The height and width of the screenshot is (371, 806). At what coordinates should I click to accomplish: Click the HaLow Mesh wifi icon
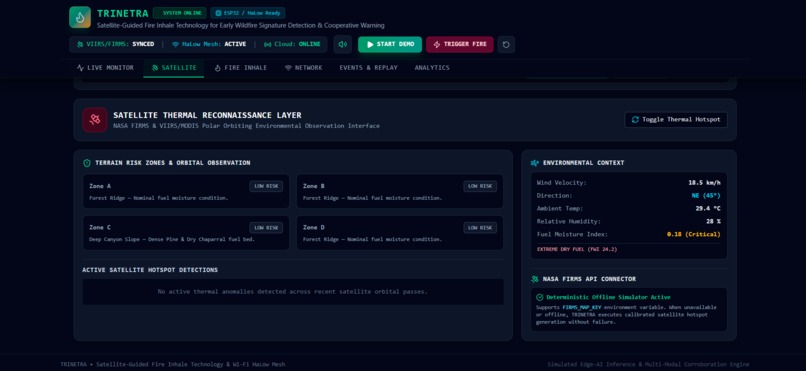coord(175,44)
